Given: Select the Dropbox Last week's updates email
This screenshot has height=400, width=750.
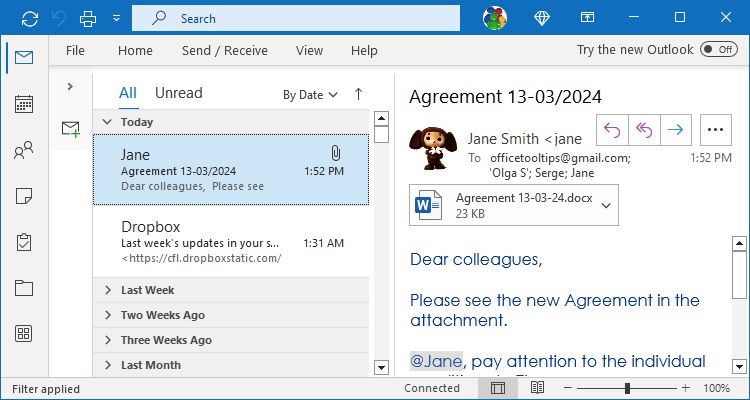Looking at the screenshot, I should click(x=231, y=241).
